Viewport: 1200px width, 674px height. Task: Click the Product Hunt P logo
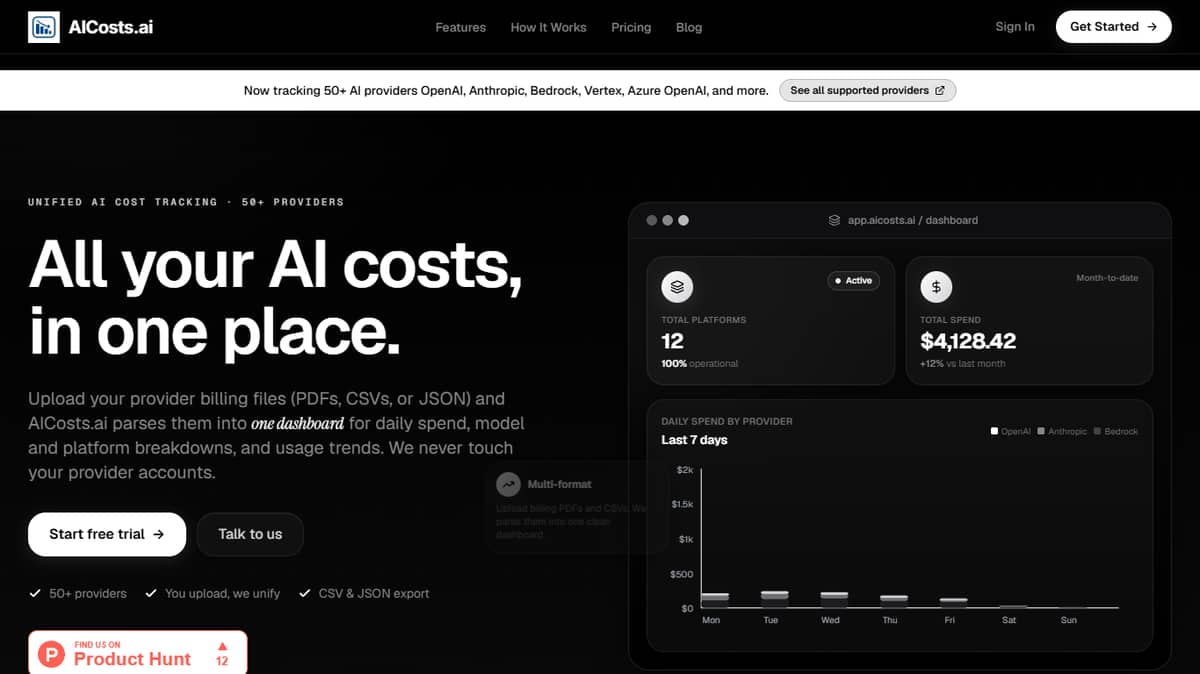point(52,655)
